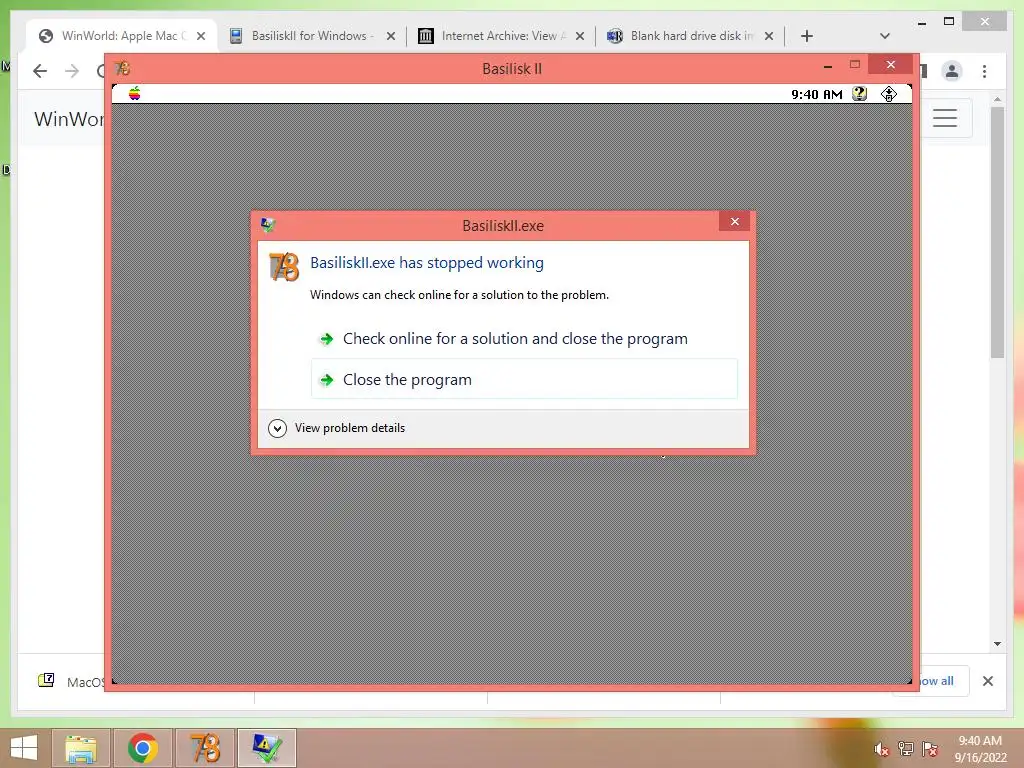The height and width of the screenshot is (768, 1024).
Task: Open Windows Start button
Action: [24, 748]
